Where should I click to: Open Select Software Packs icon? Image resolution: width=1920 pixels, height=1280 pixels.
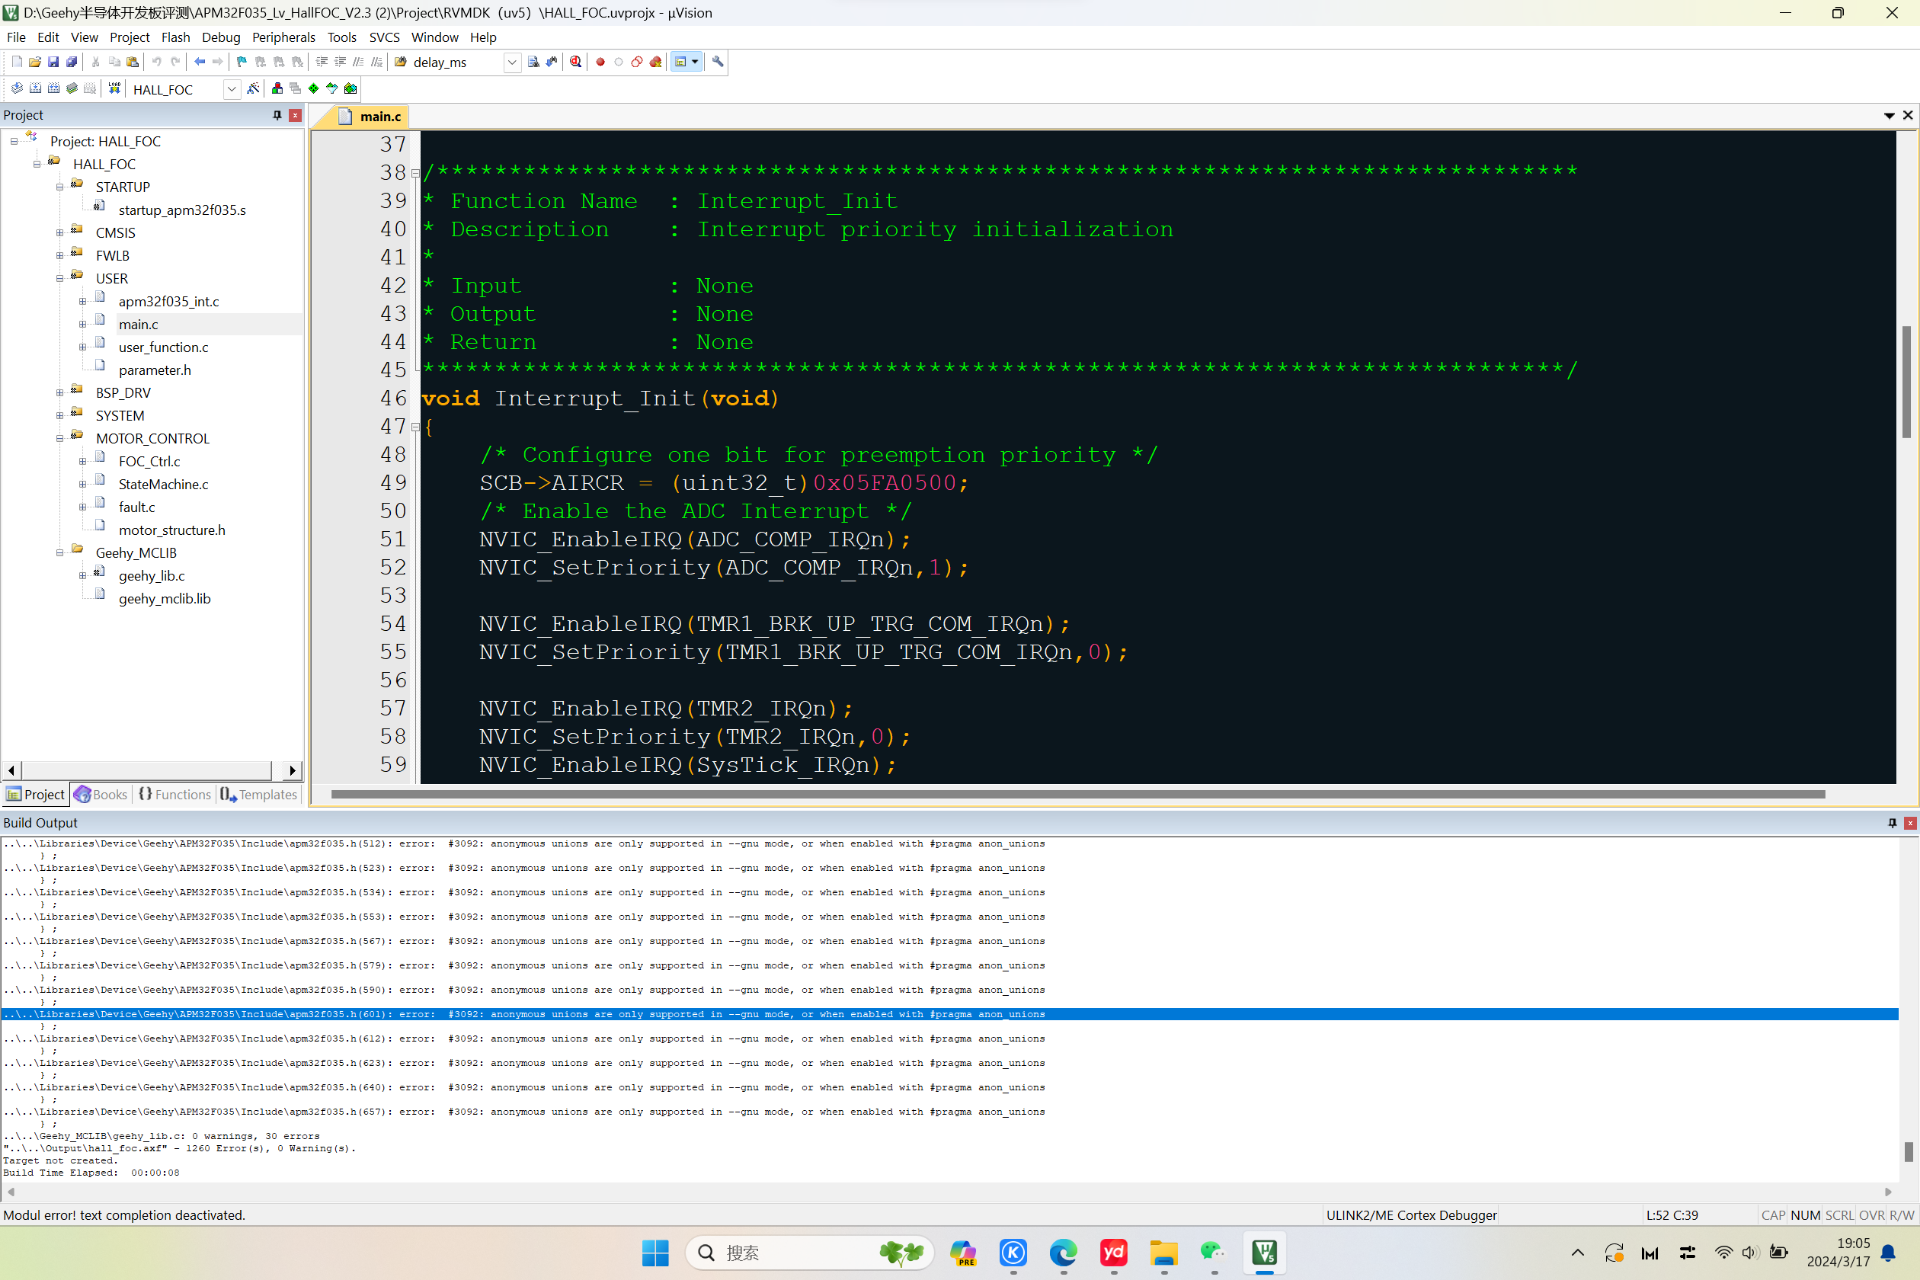[332, 89]
